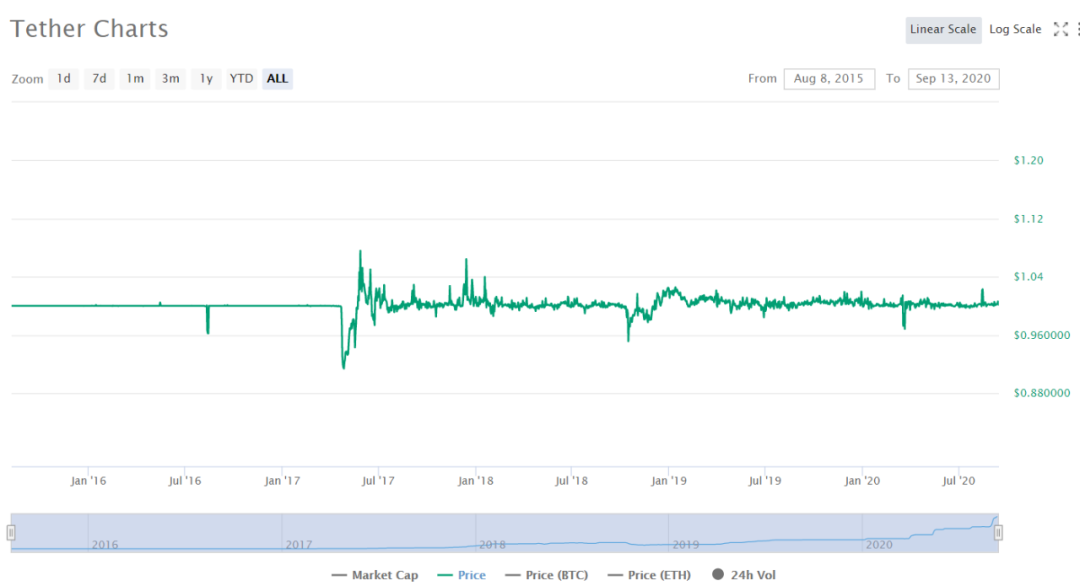1080x586 pixels.
Task: Set zoom range to 1m
Action: [135, 79]
